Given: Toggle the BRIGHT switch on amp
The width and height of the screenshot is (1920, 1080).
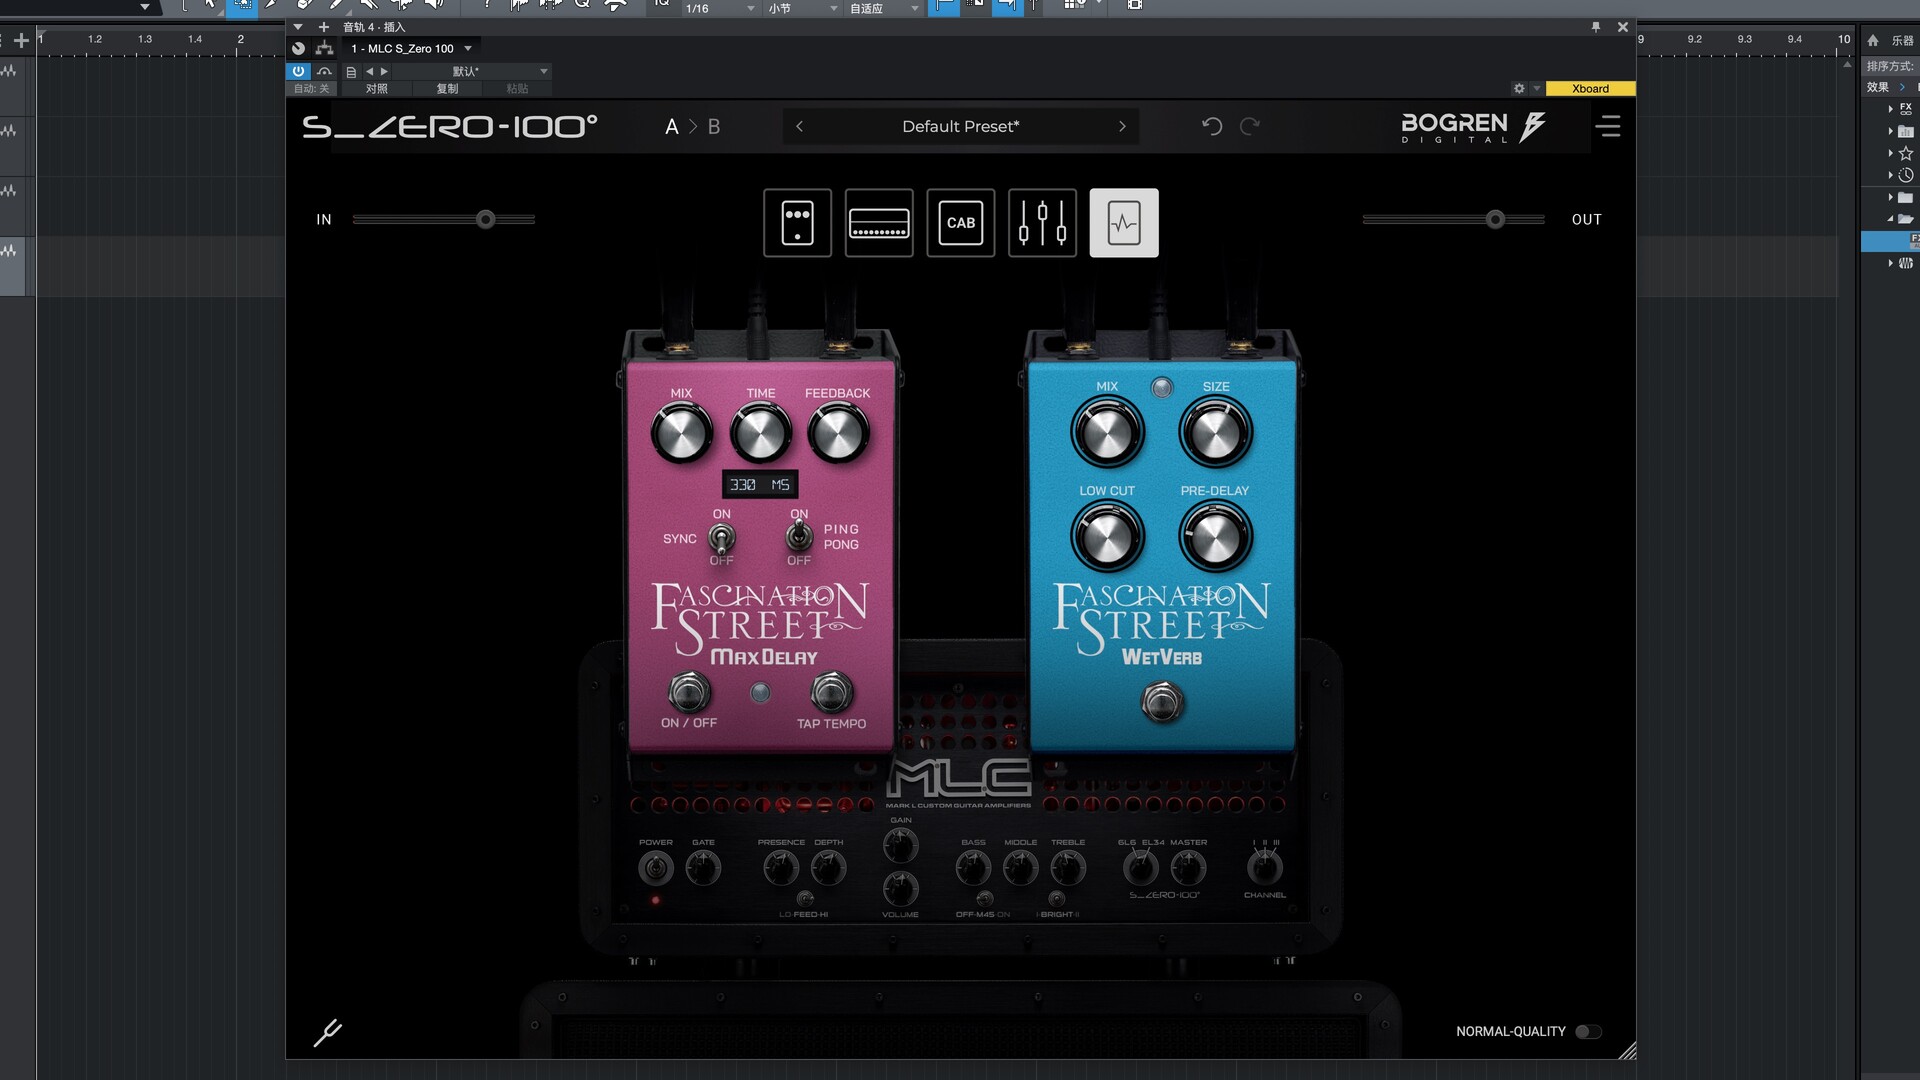Looking at the screenshot, I should pyautogui.click(x=1057, y=898).
